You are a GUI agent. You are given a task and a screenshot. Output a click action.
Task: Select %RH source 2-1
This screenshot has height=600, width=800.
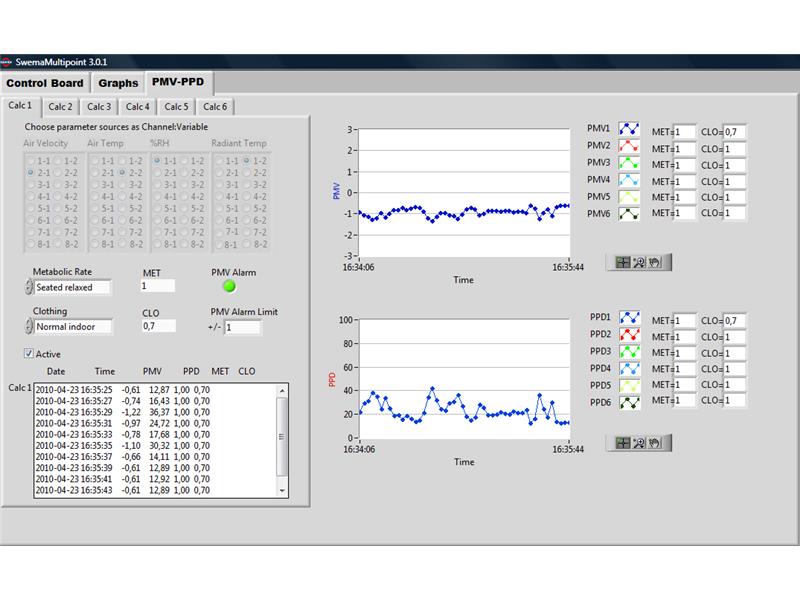[x=157, y=172]
